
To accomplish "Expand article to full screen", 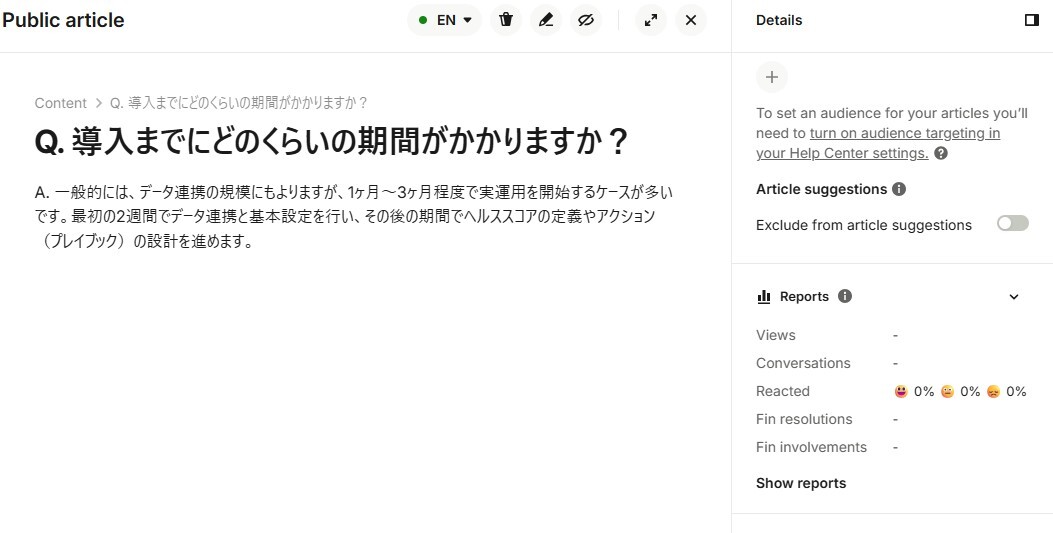I will [651, 20].
